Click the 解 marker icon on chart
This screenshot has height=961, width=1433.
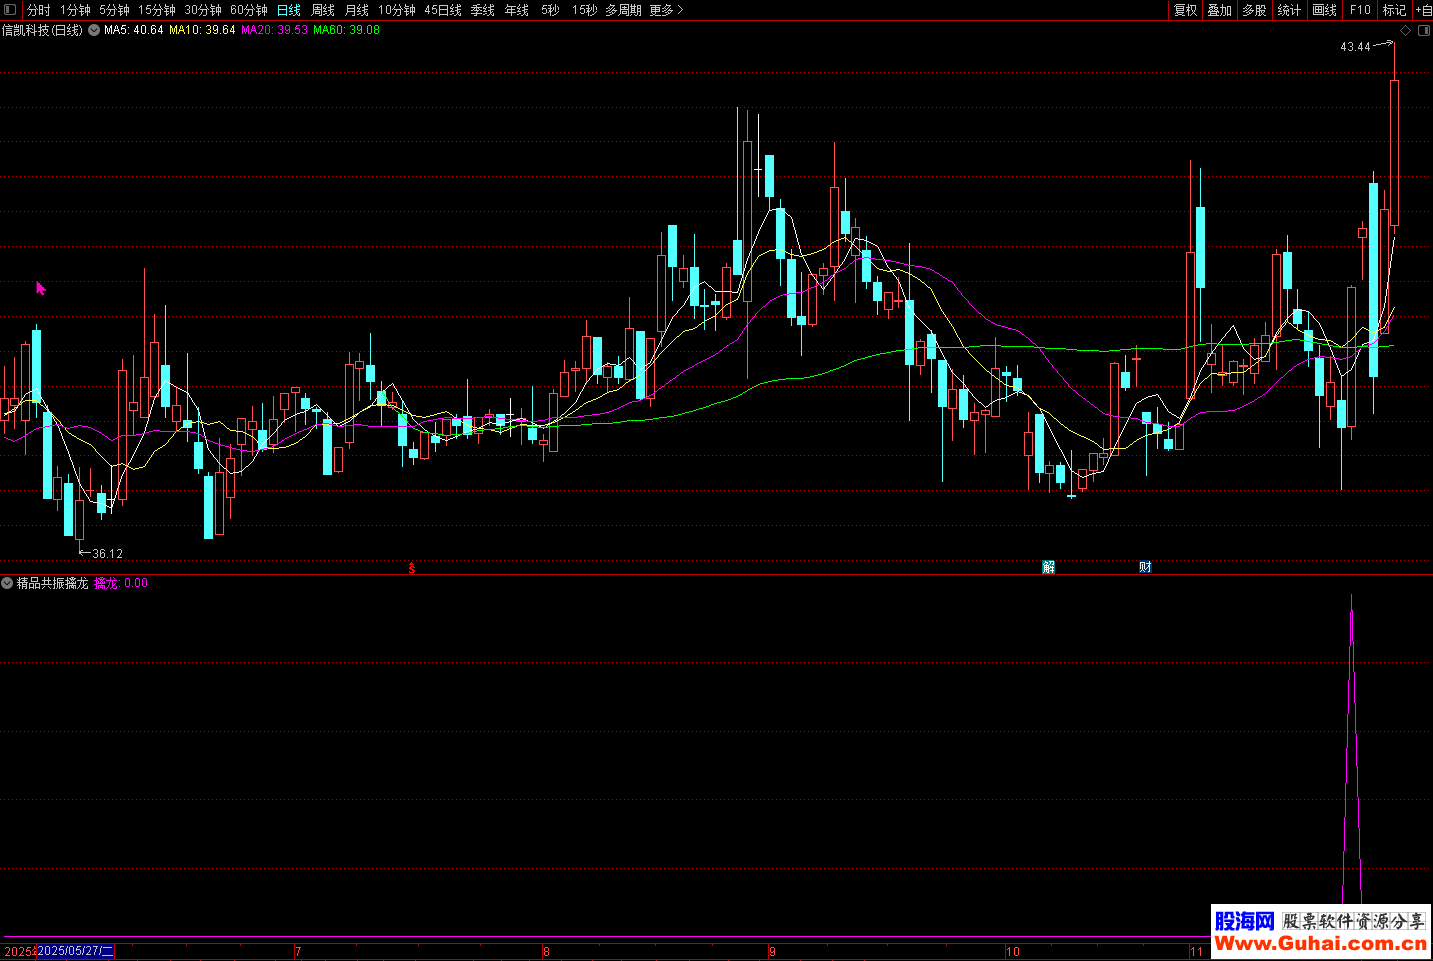(x=1048, y=567)
